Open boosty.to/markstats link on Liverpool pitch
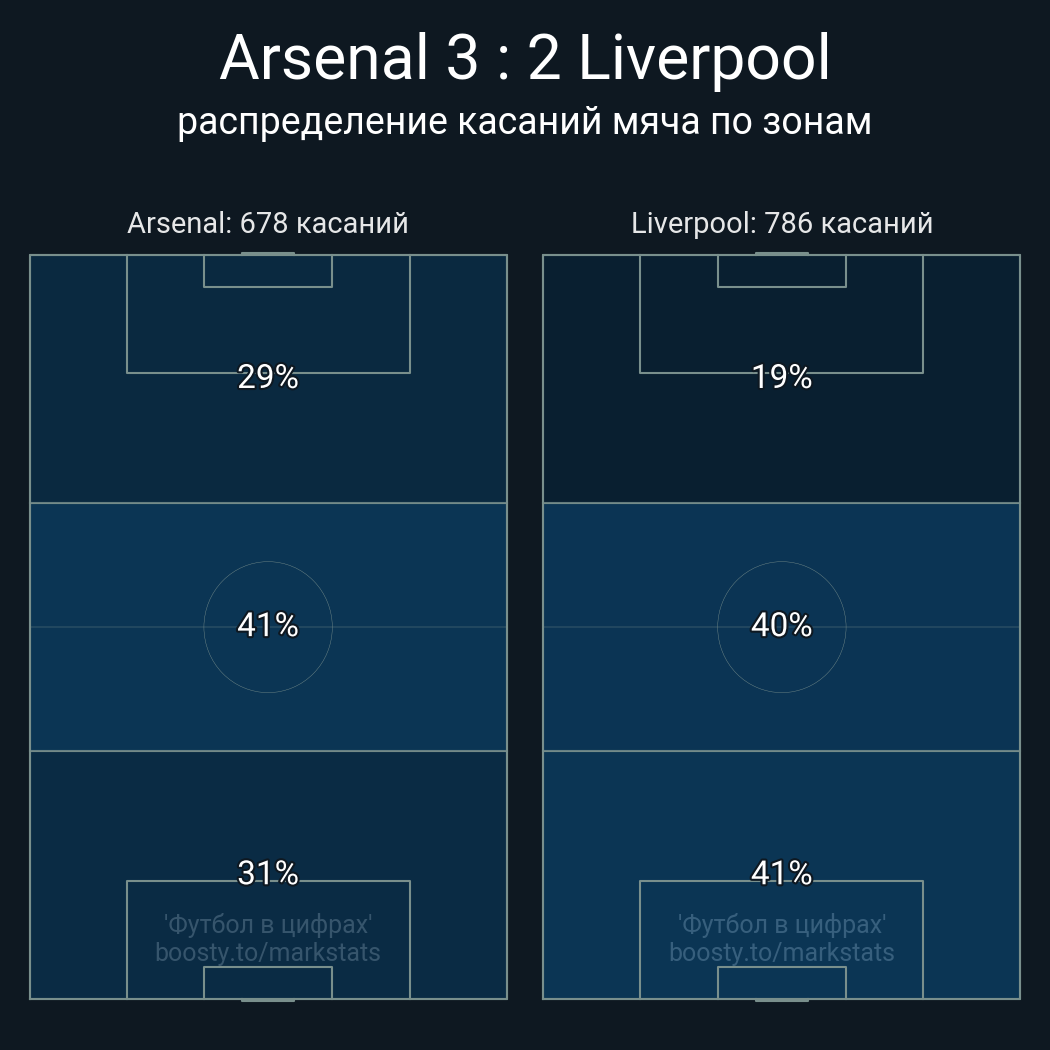 pyautogui.click(x=782, y=952)
